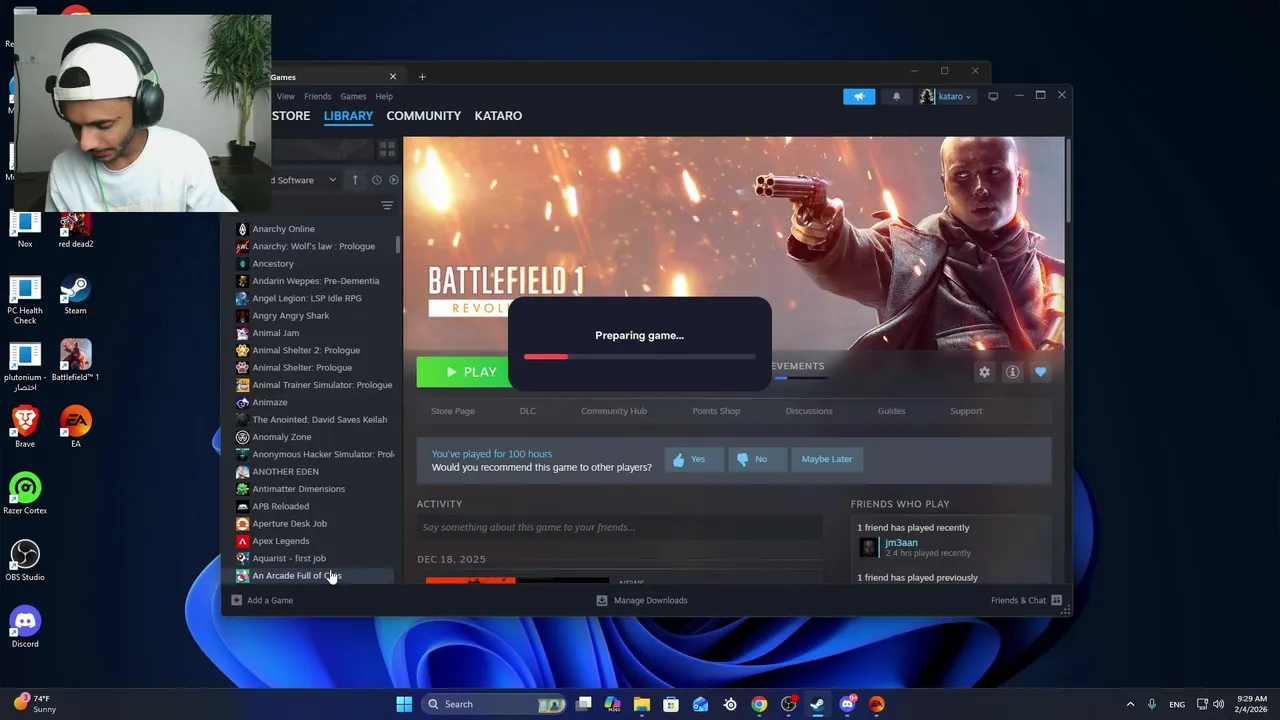Viewport: 1280px width, 720px height.
Task: Show hidden system tray icons chevron
Action: coord(1130,704)
